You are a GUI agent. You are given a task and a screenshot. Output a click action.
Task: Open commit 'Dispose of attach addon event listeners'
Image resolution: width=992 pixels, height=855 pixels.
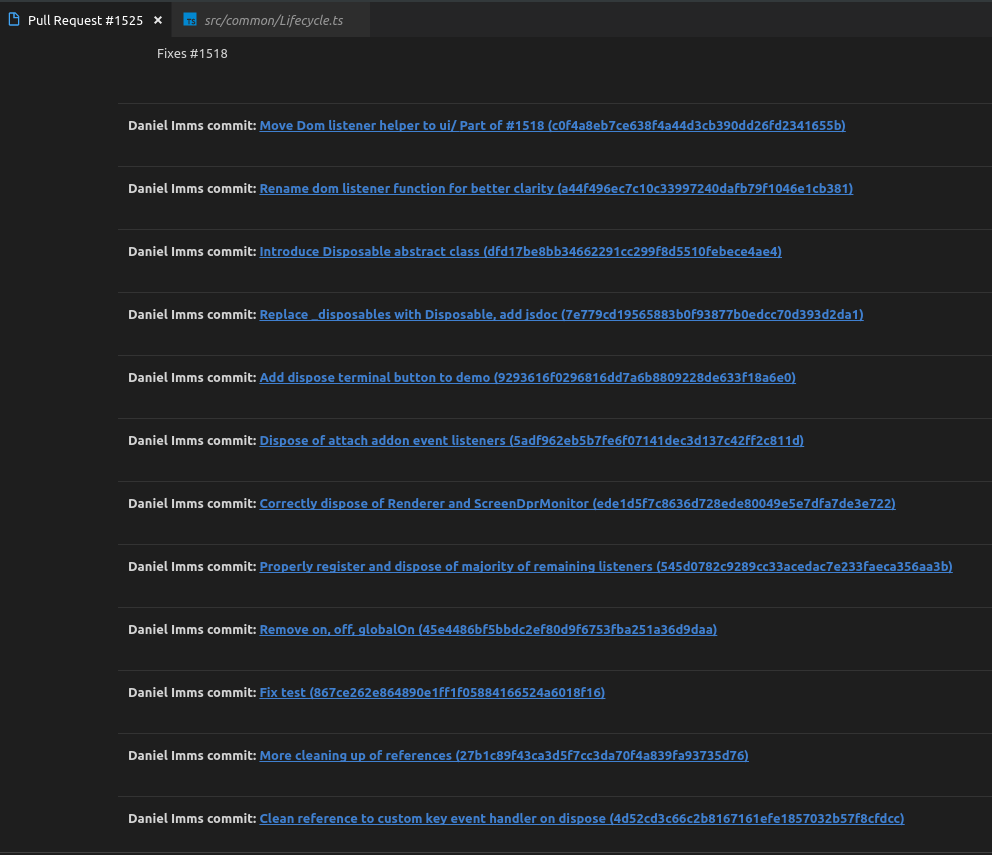530,440
